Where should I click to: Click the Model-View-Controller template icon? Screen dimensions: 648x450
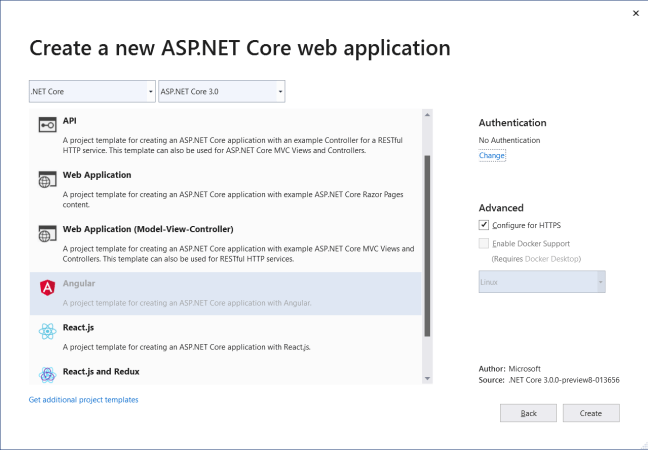coord(47,234)
